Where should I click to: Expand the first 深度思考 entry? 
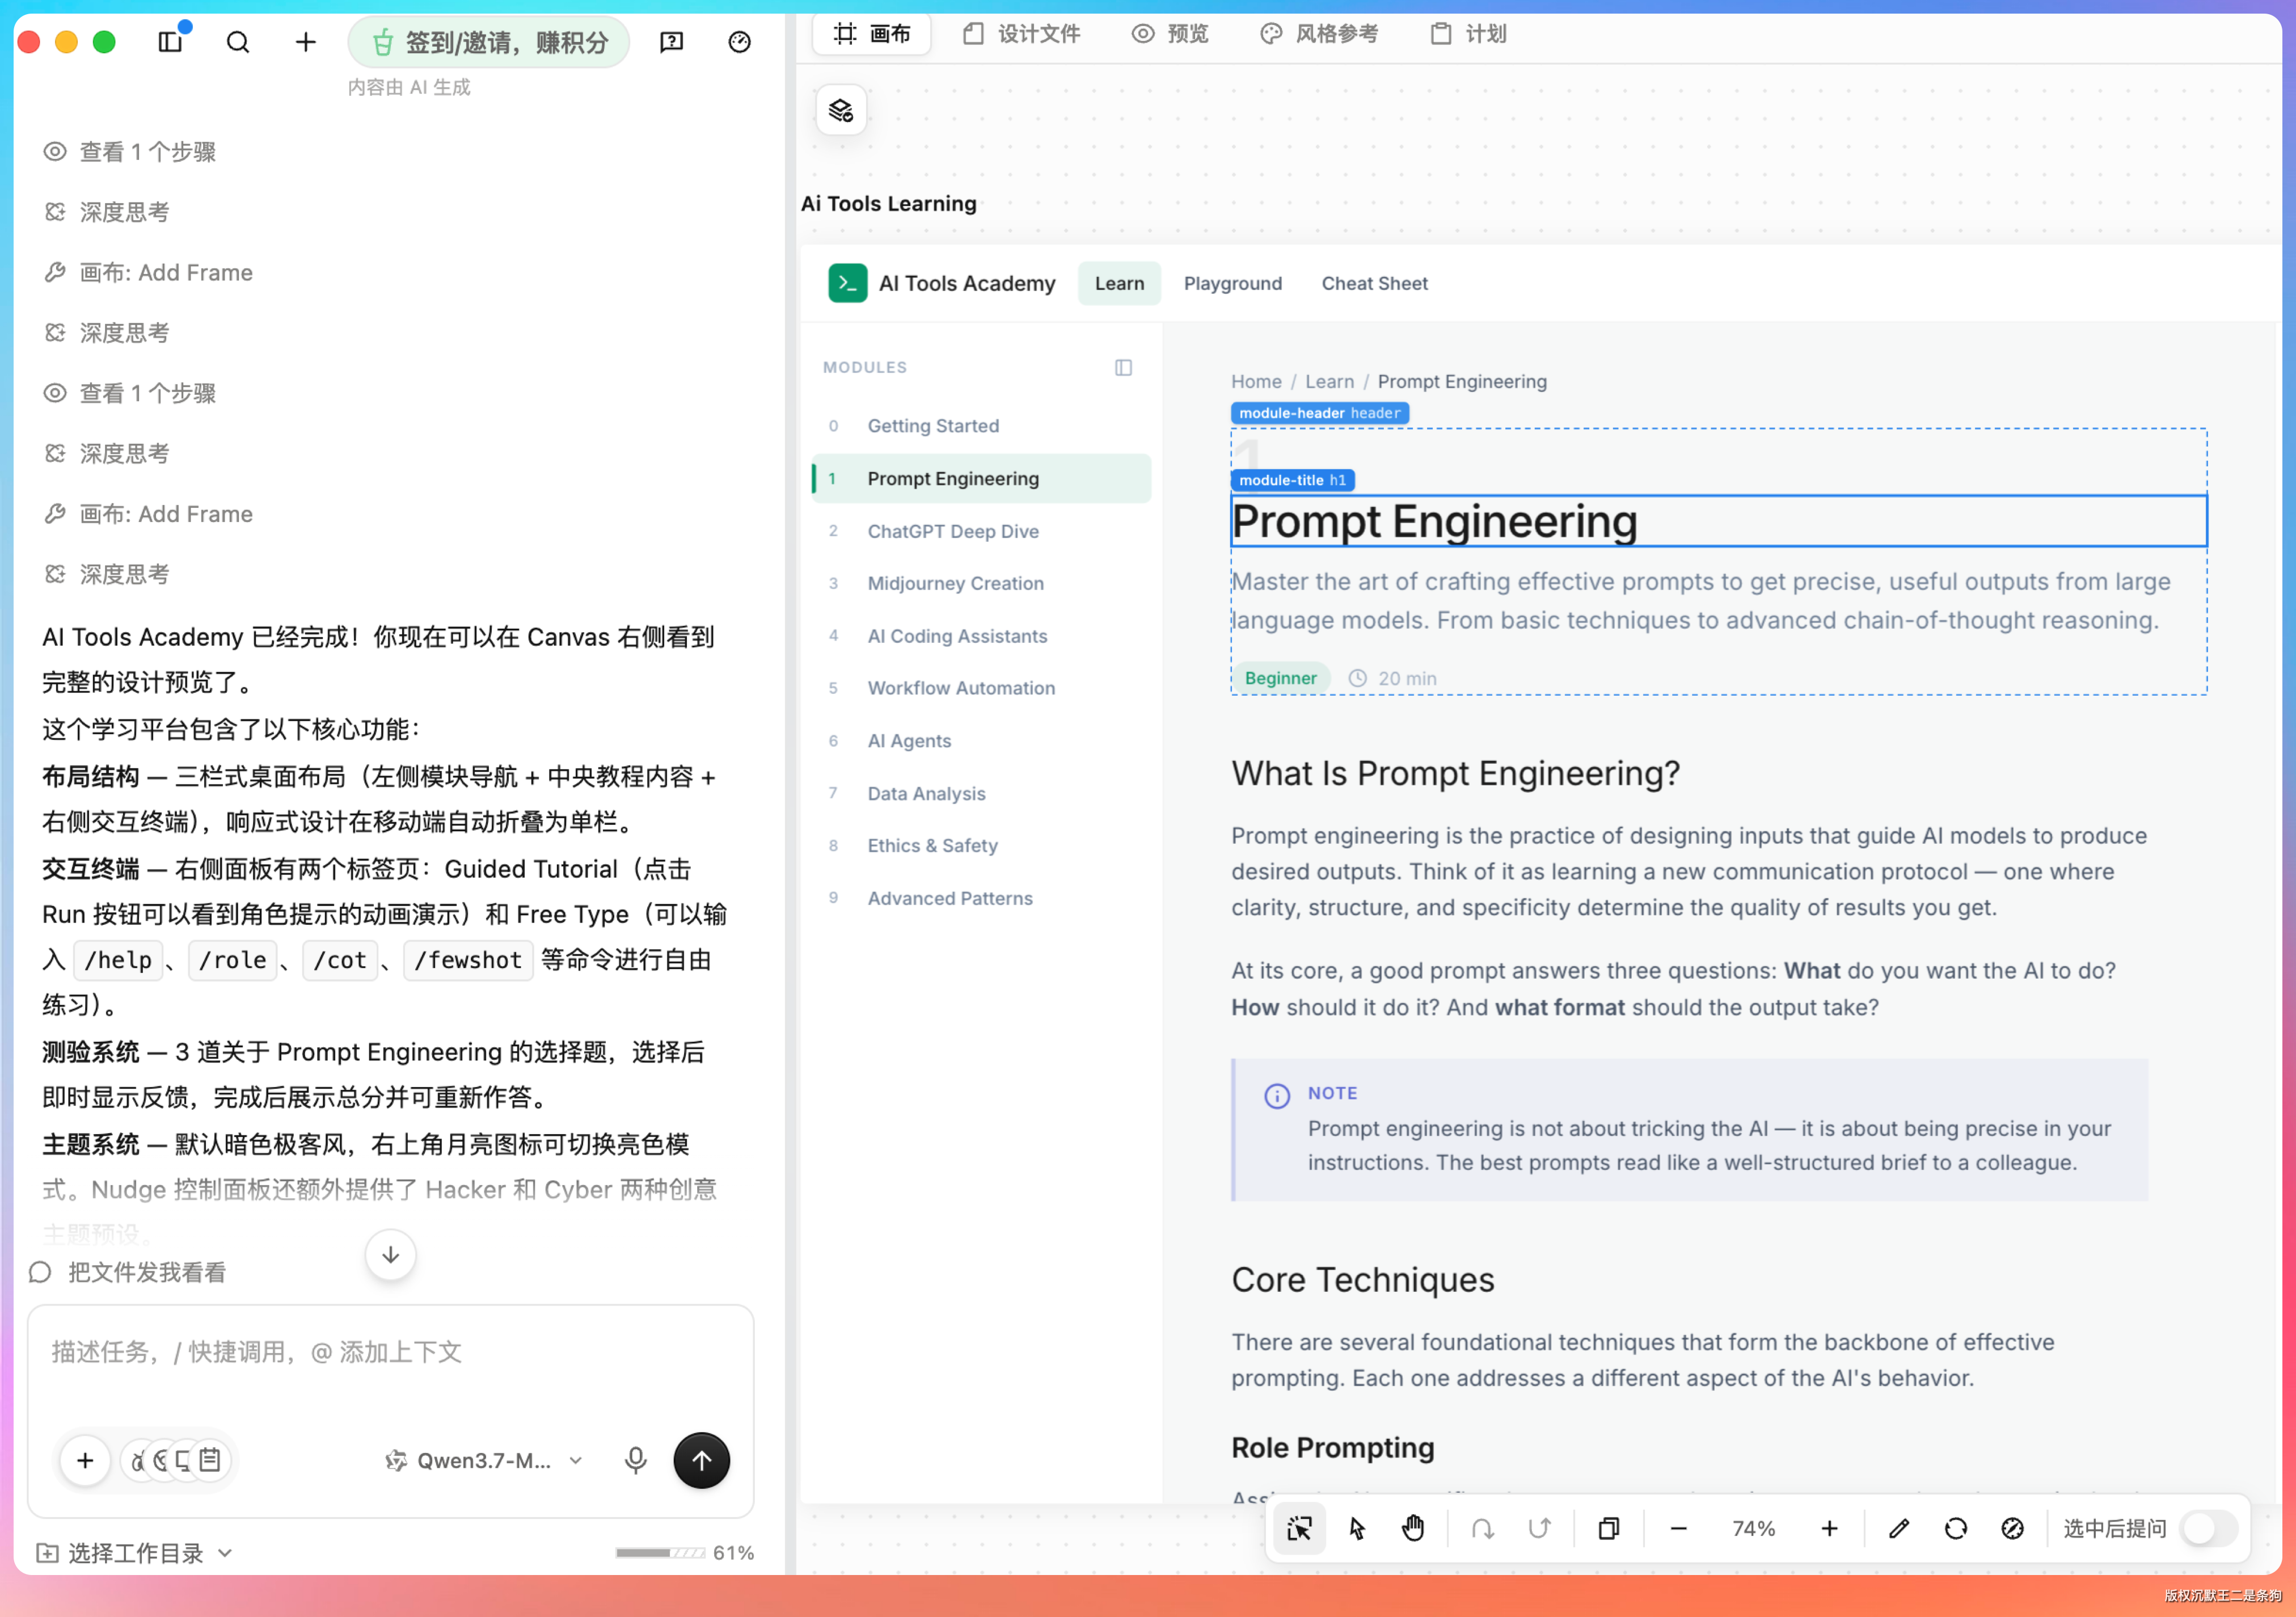(107, 212)
